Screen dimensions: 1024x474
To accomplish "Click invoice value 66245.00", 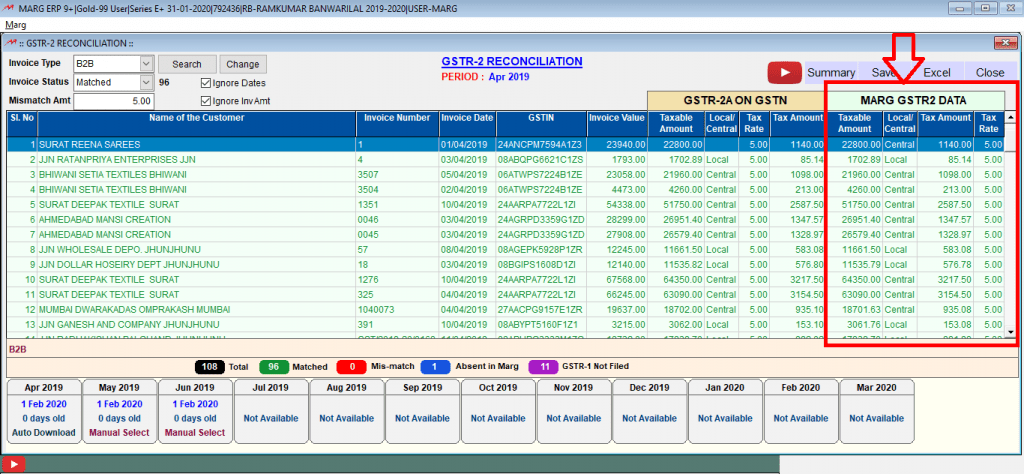I will tap(626, 294).
